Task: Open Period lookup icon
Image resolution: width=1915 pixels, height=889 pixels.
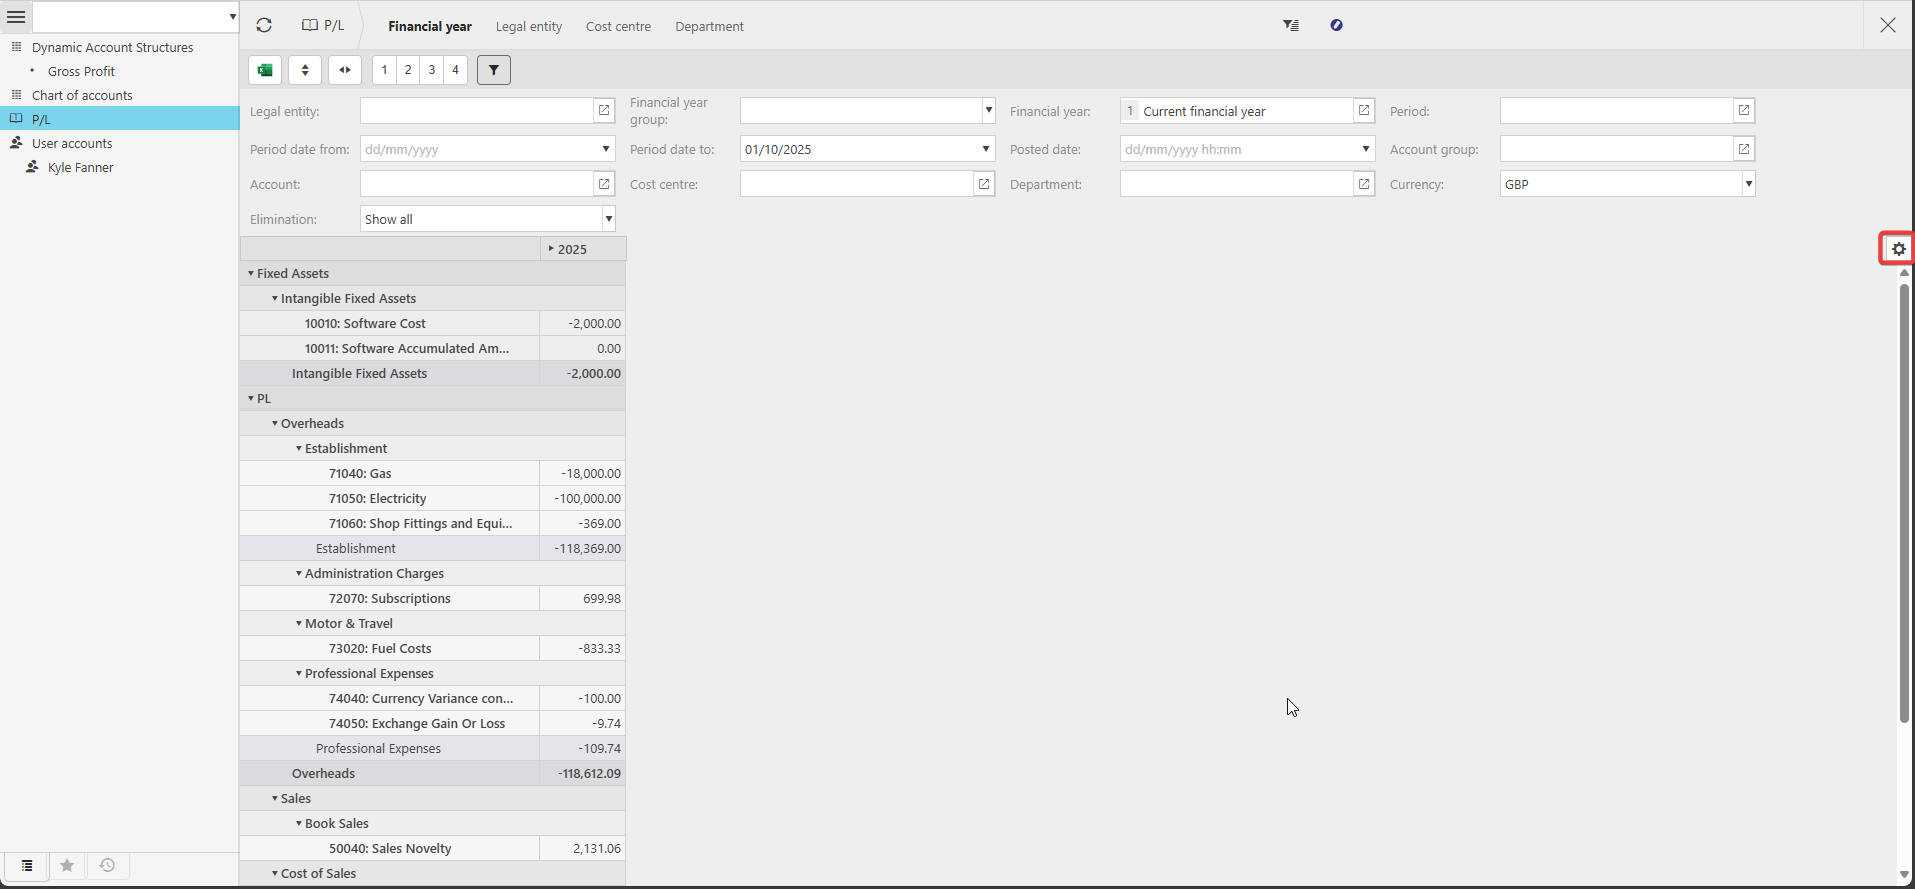Action: click(1744, 111)
